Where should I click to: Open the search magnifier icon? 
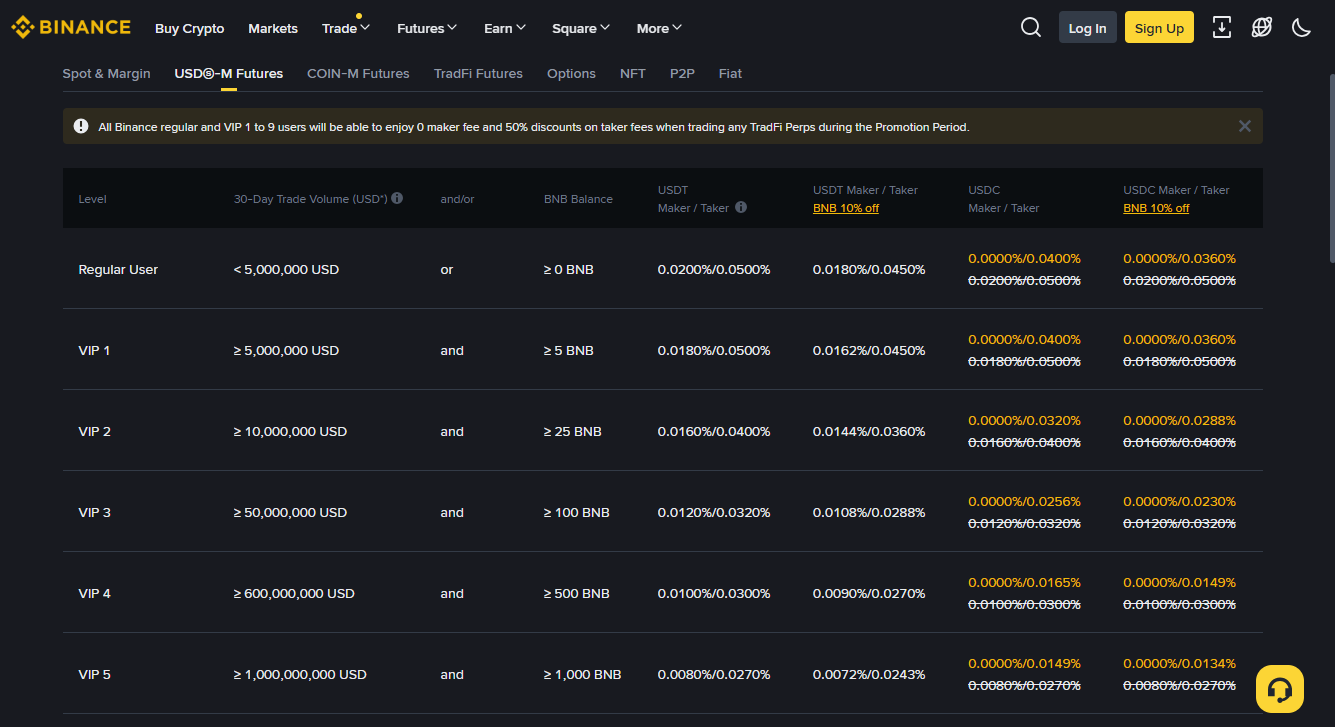[1031, 27]
